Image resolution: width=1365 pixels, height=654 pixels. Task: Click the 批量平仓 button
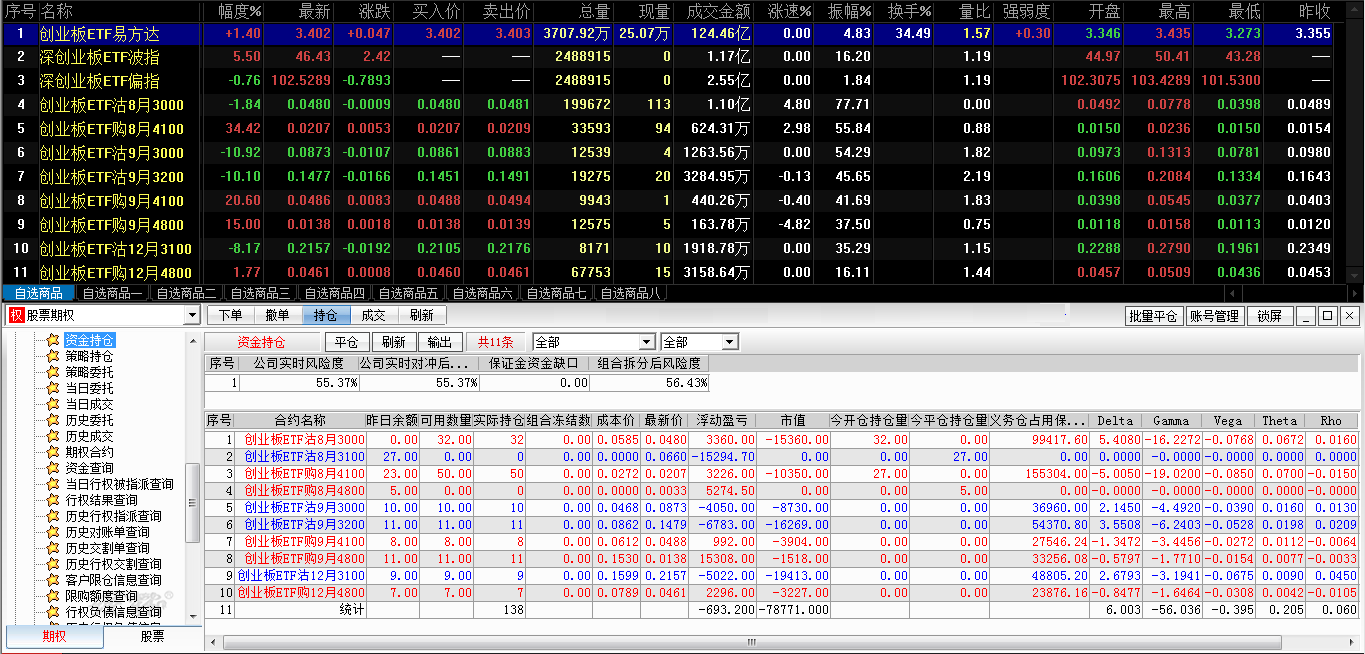[1153, 316]
